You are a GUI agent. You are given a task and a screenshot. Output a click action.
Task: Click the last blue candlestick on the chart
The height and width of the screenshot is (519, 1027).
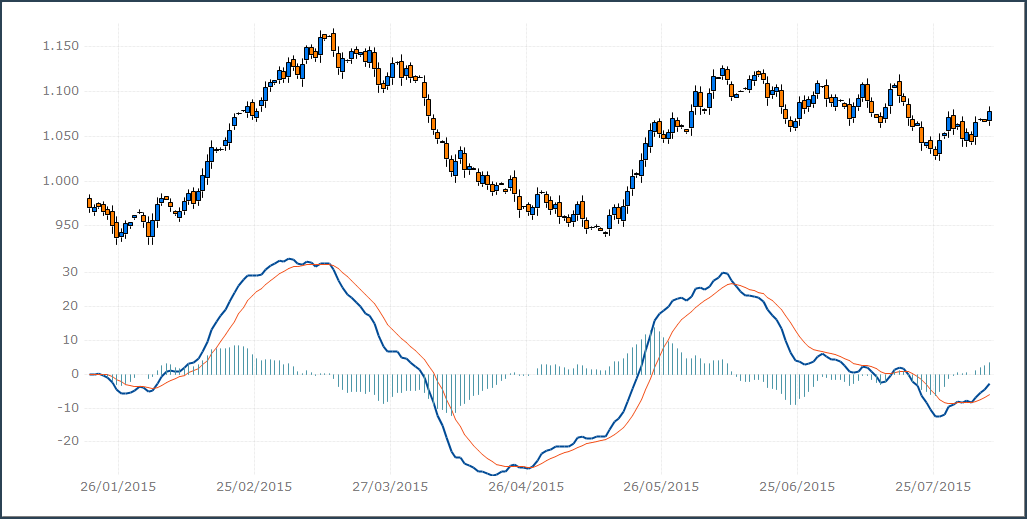point(989,115)
